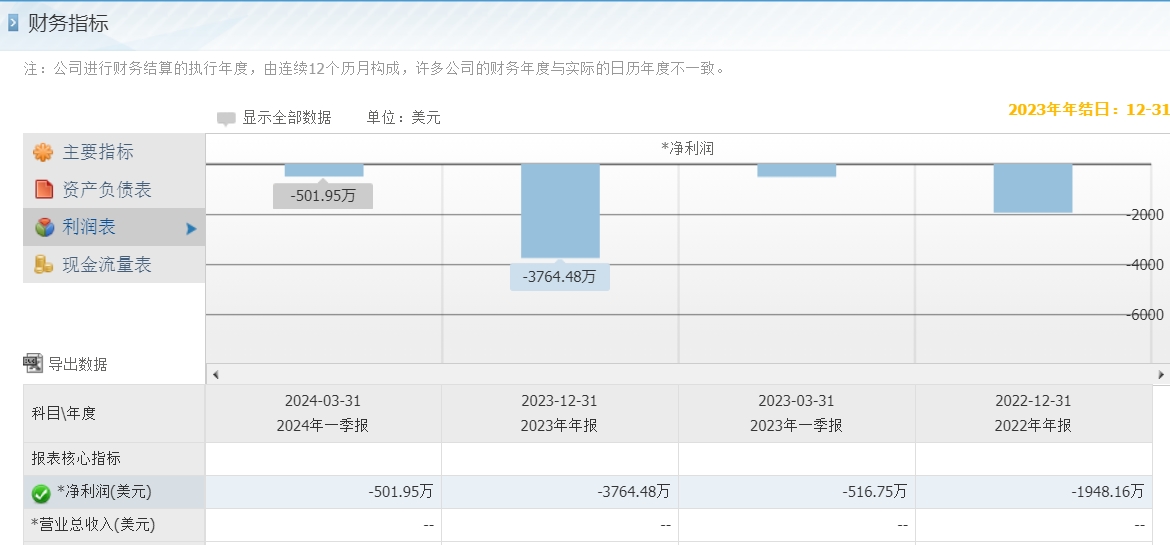The image size is (1170, 545).
Task: Click the blue arrow icon beside 财务指标
Action: tap(13, 23)
